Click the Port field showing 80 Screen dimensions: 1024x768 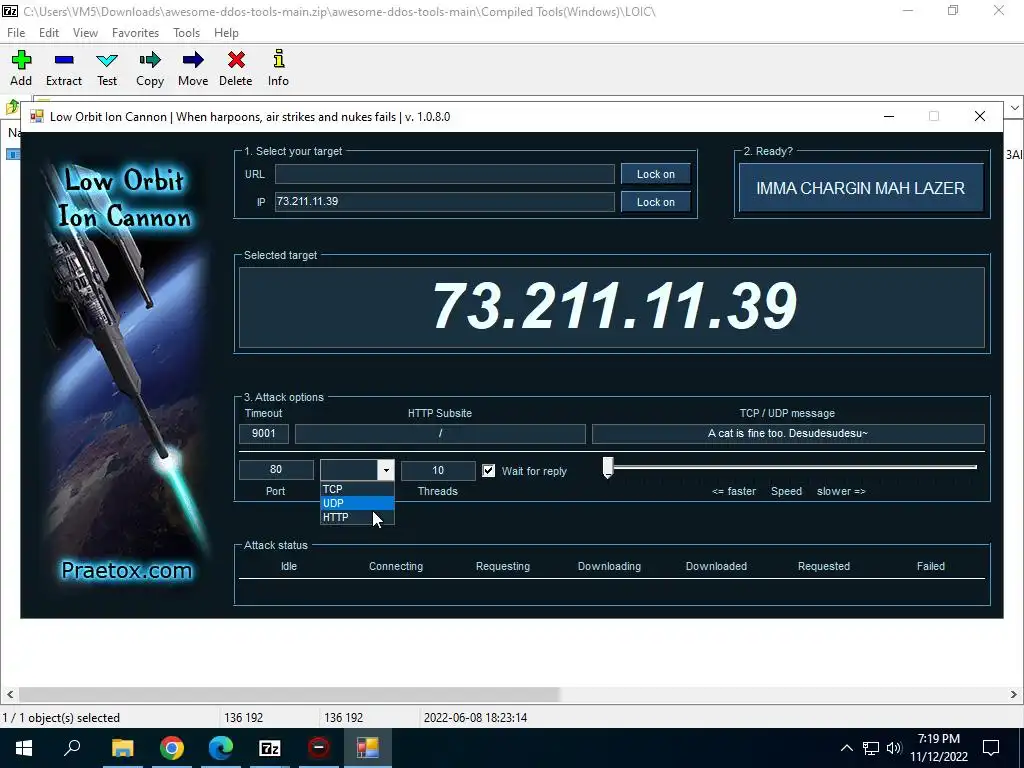click(276, 470)
